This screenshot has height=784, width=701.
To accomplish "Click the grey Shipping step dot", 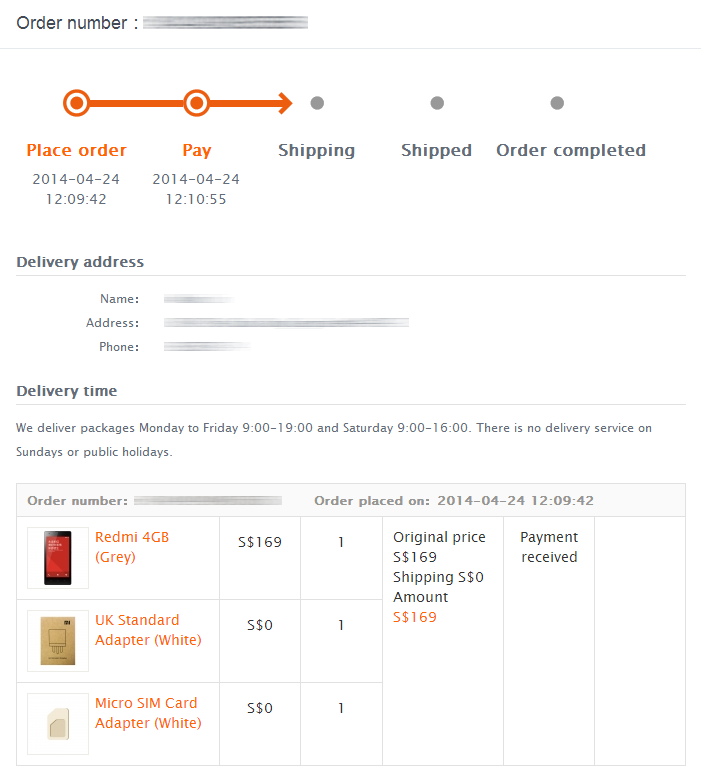I will (x=317, y=103).
